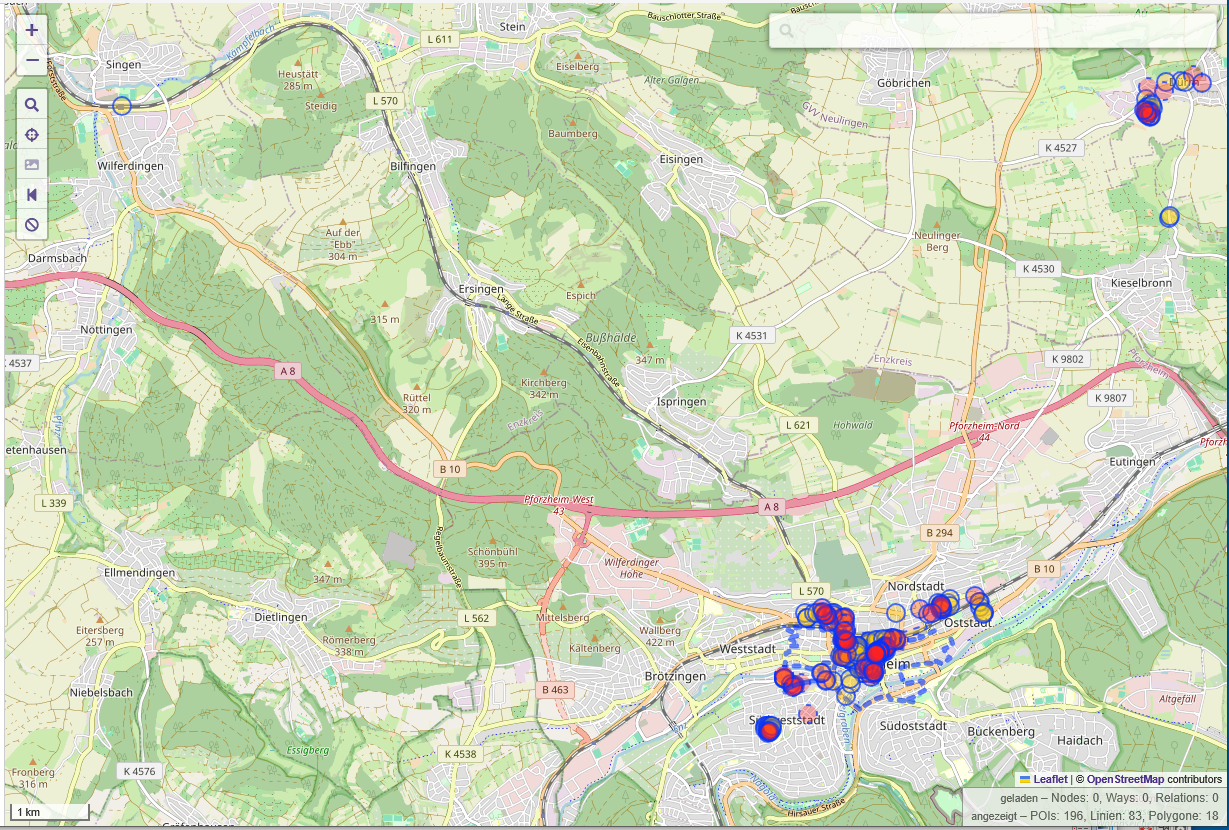1229x830 pixels.
Task: Select the yellow marker near Kieselbronn
Action: 1168,216
